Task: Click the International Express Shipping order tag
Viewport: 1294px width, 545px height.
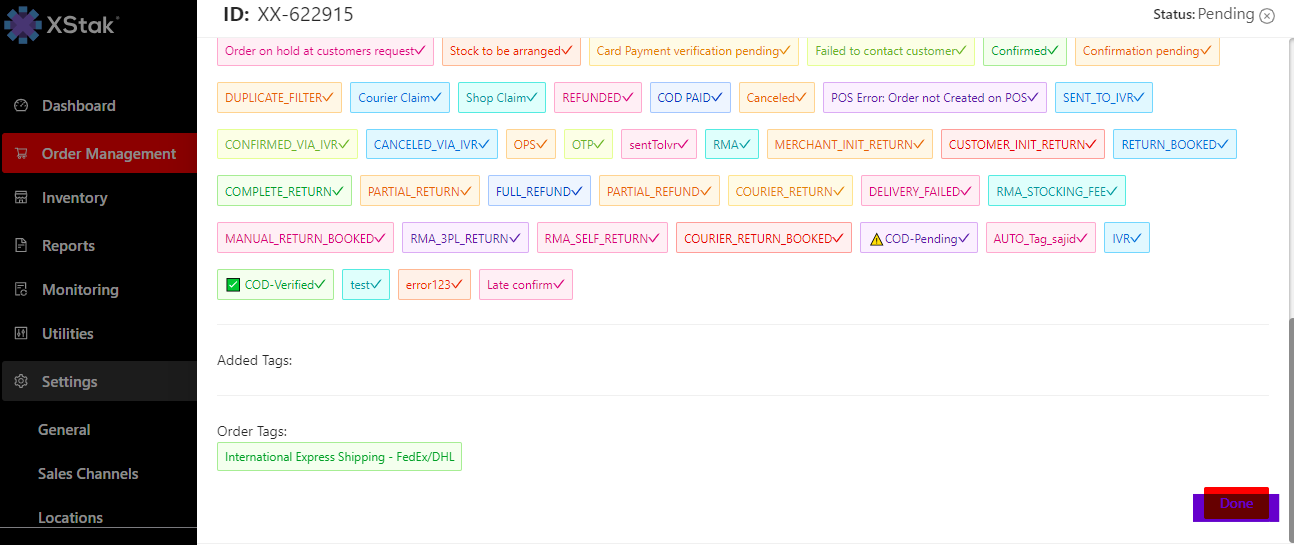Action: click(x=339, y=457)
